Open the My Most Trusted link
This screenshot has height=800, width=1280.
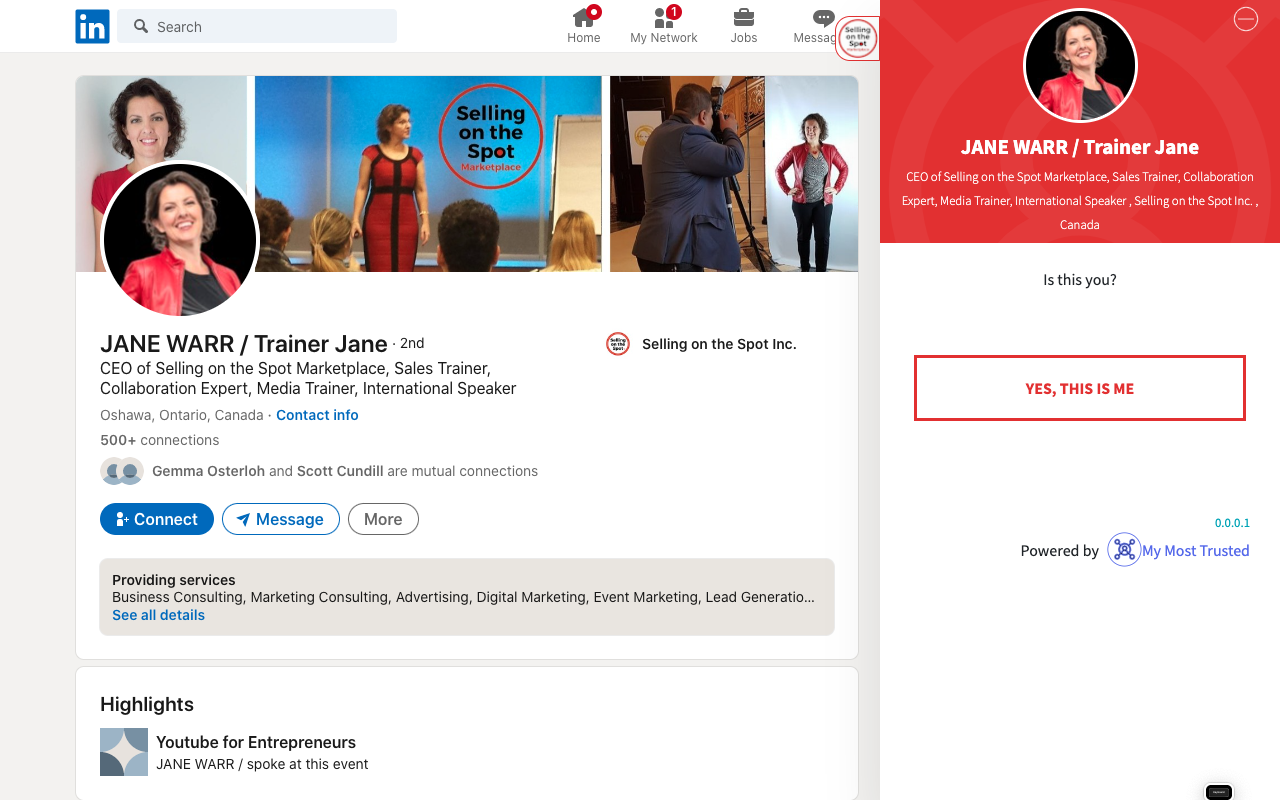click(1196, 550)
